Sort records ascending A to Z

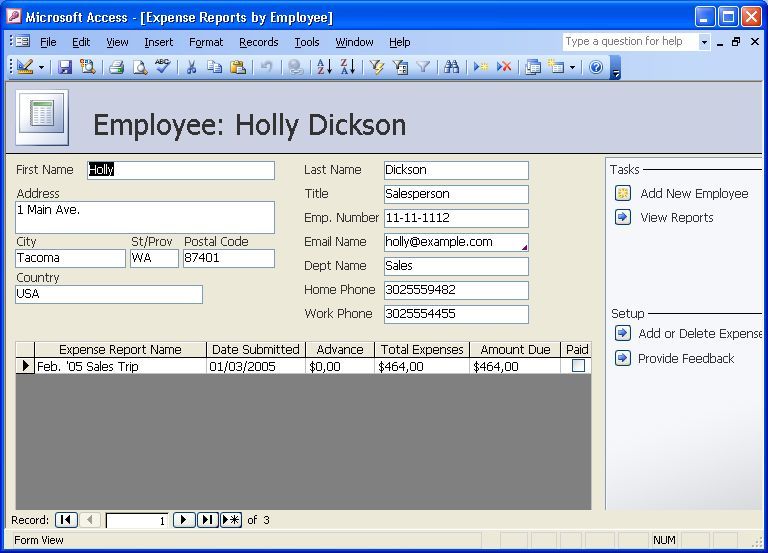[324, 67]
